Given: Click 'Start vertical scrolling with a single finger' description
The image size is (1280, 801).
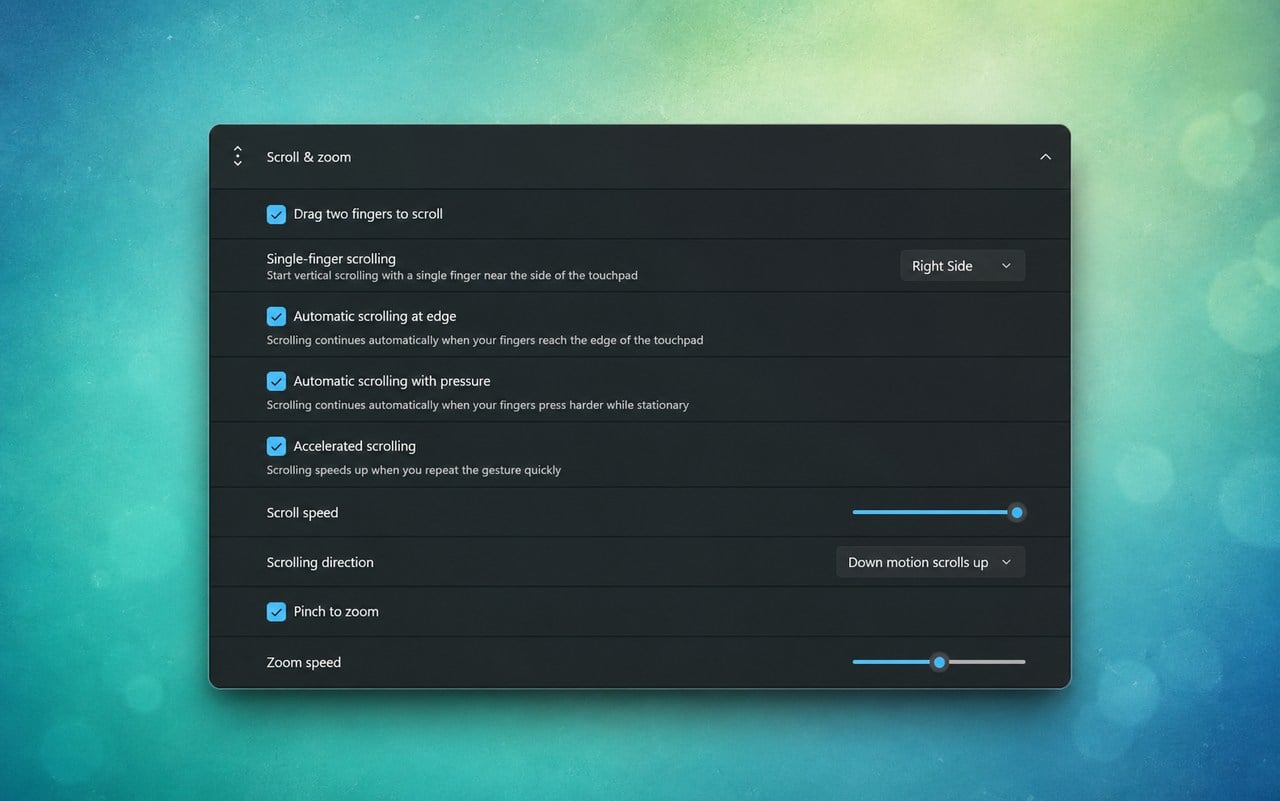Looking at the screenshot, I should pyautogui.click(x=452, y=275).
